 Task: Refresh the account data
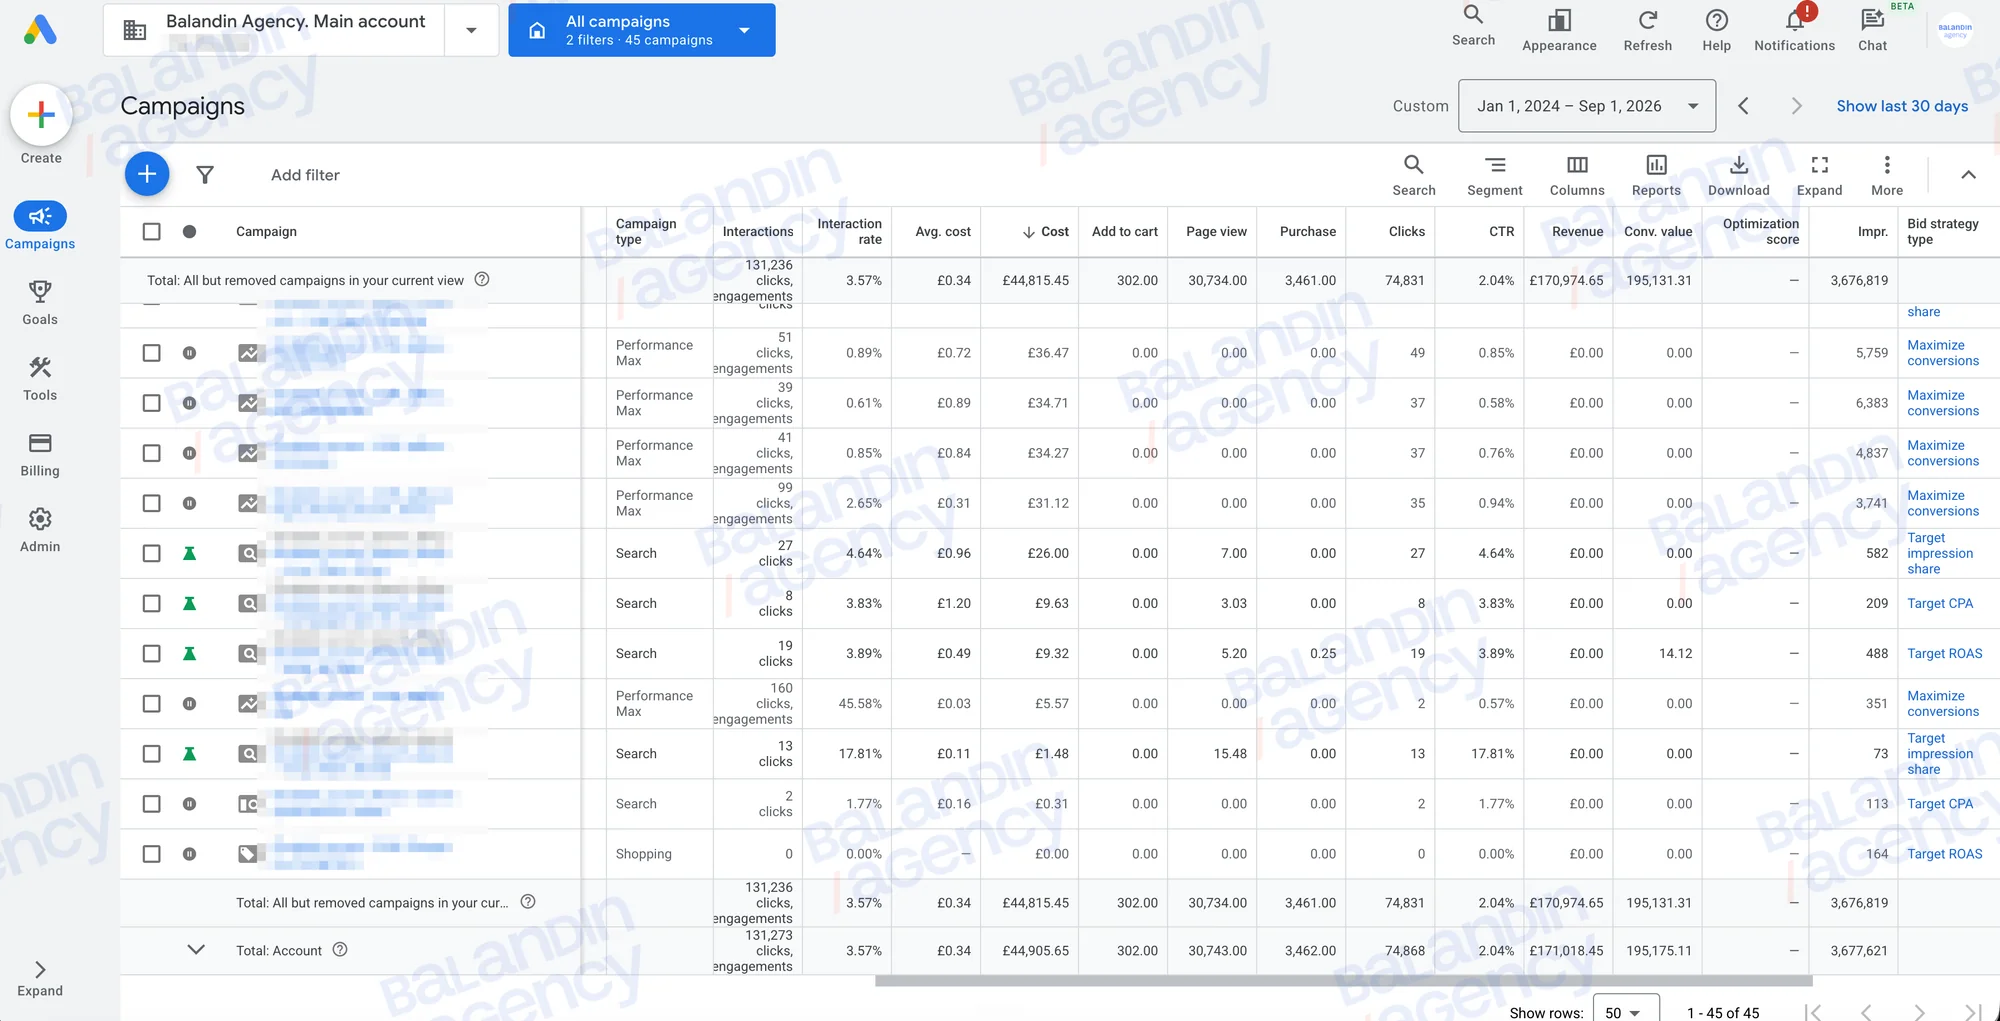pos(1647,30)
